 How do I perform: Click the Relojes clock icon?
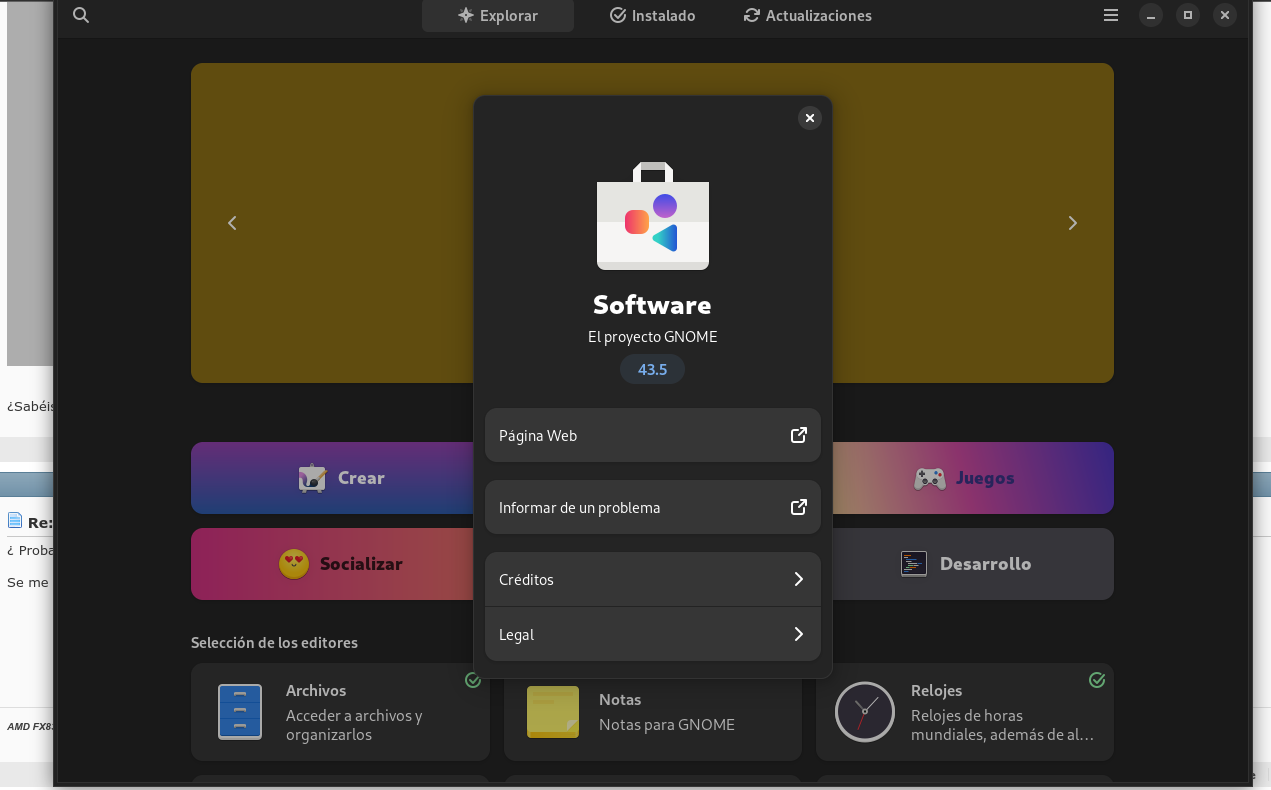[x=865, y=712]
